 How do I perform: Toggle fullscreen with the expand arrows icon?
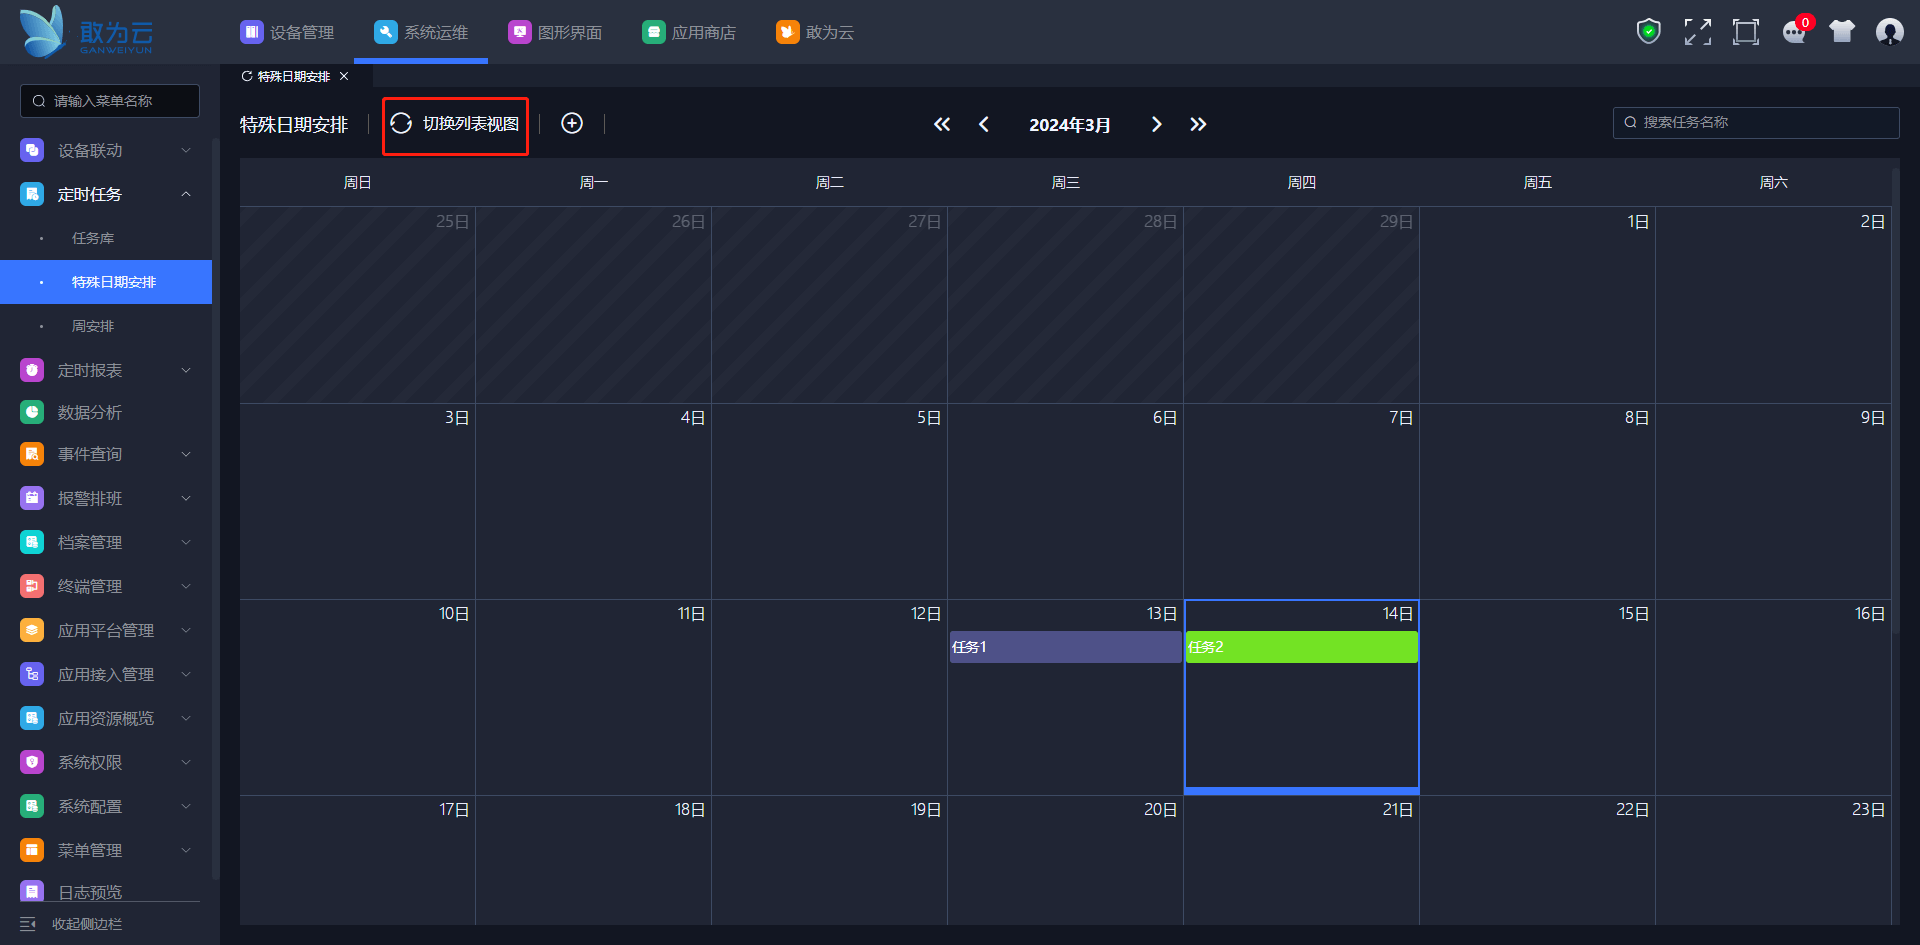click(x=1697, y=32)
